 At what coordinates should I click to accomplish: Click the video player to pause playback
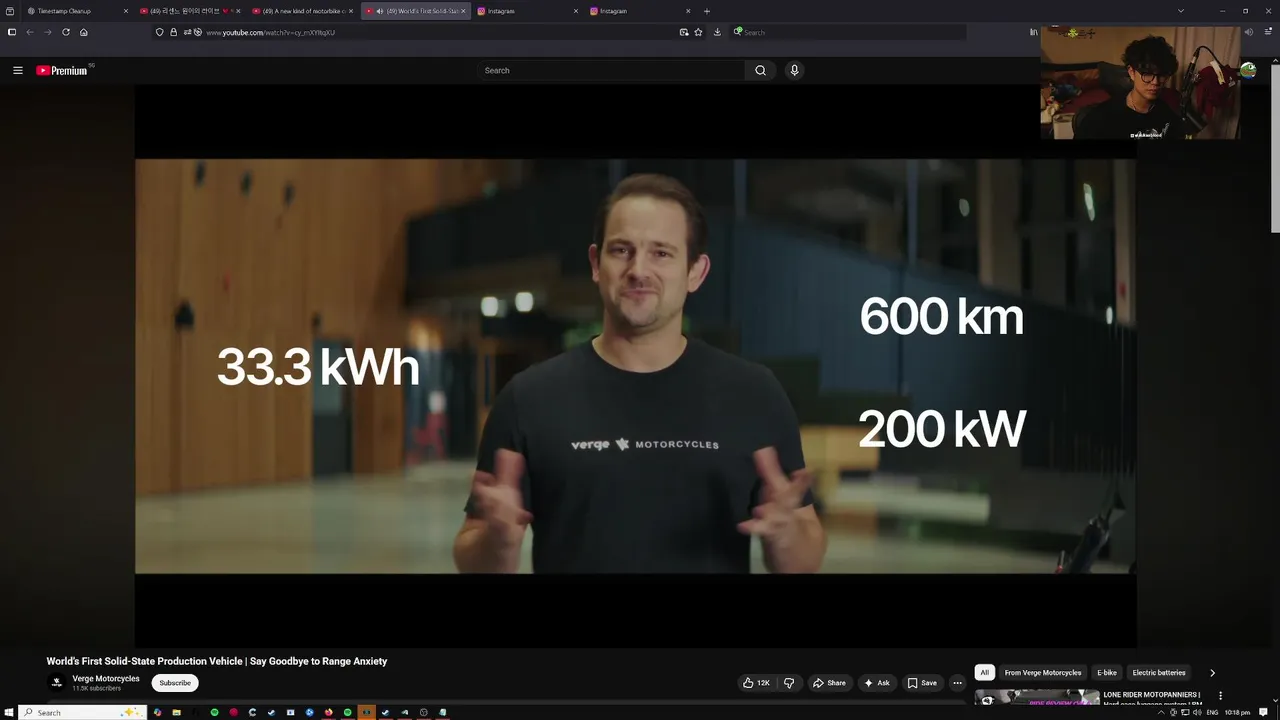point(635,366)
